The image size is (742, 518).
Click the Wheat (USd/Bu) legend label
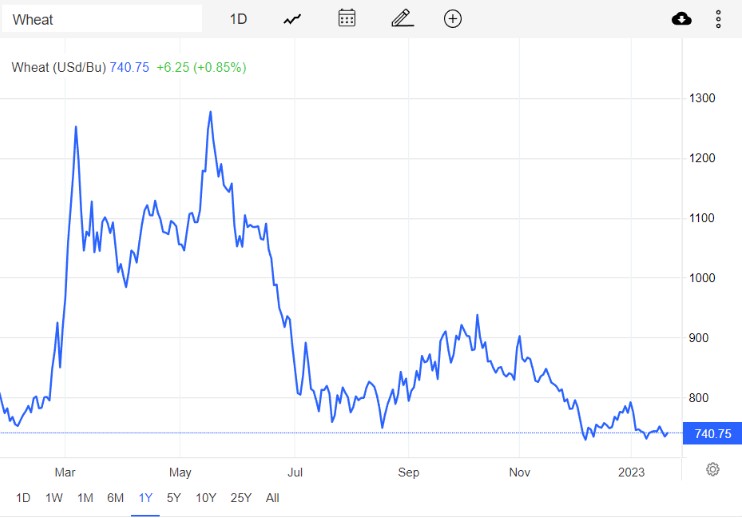(59, 67)
